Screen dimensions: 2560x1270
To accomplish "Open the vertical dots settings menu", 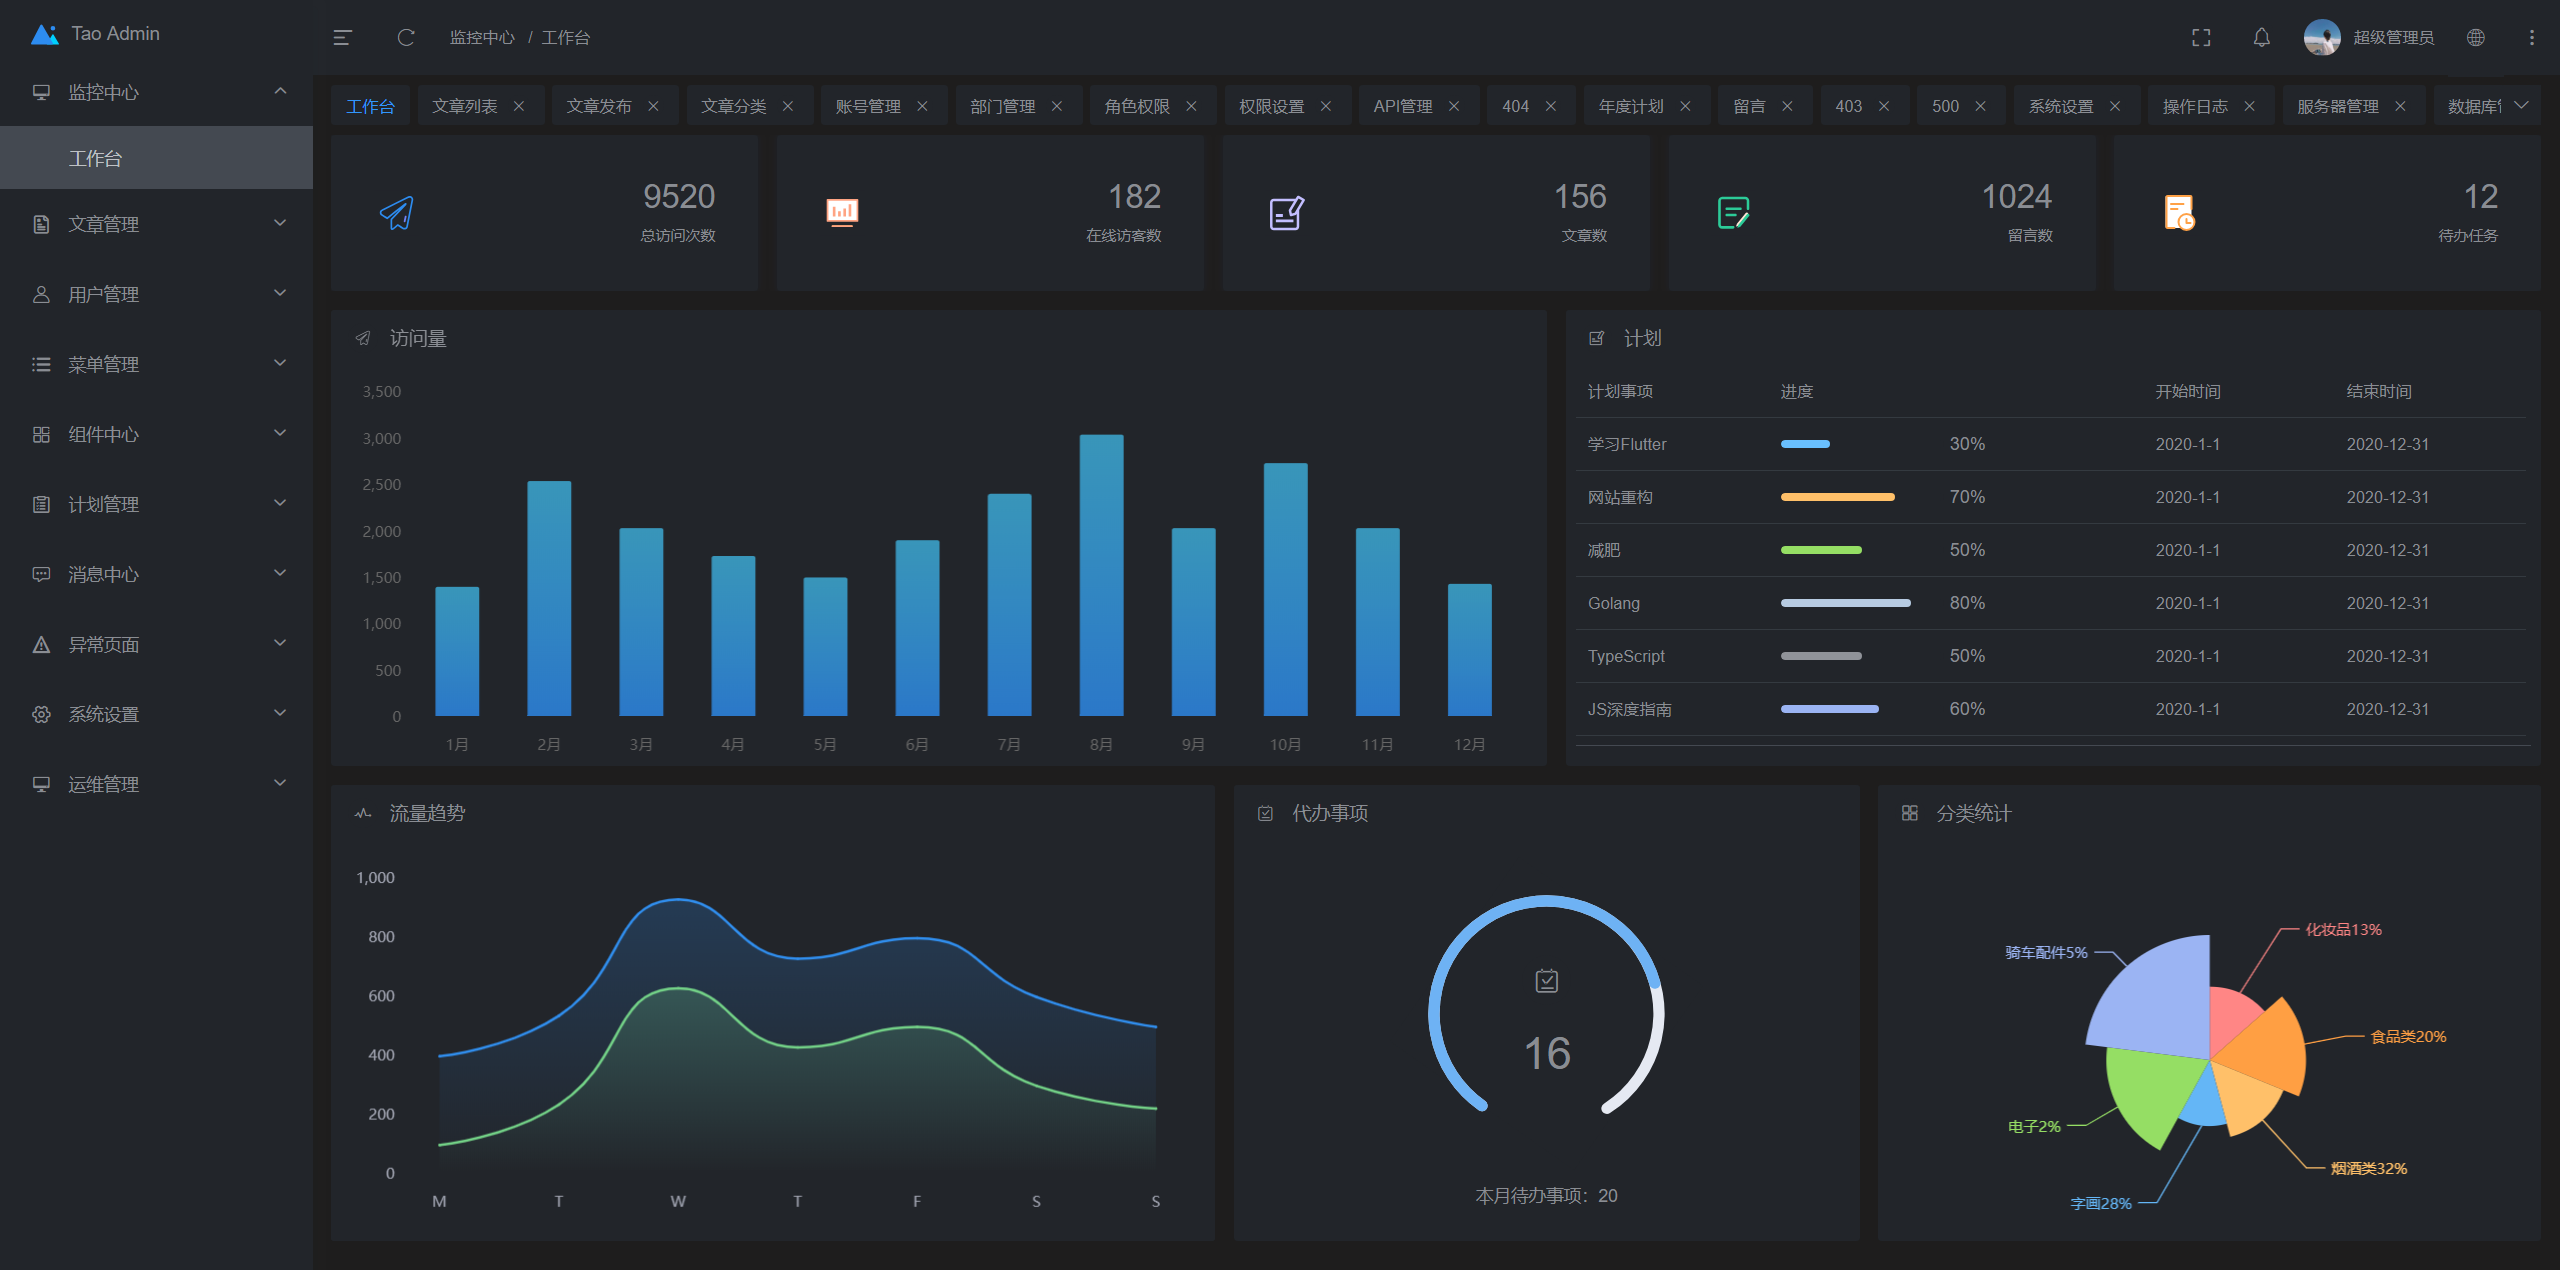I will tap(2532, 38).
